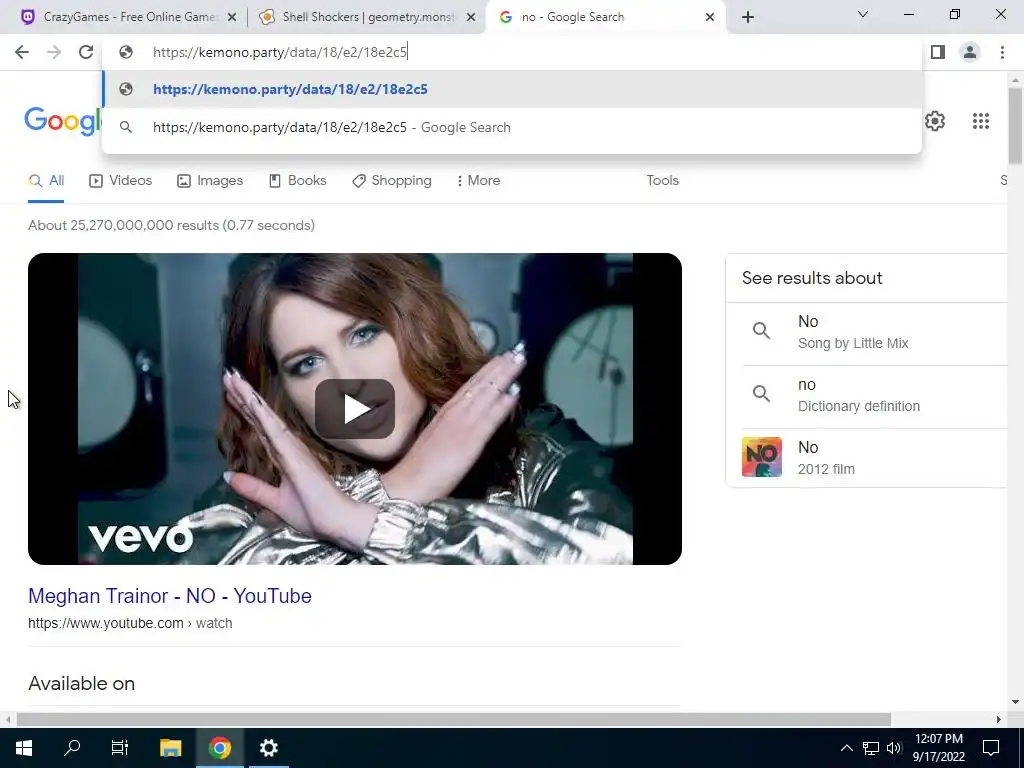Open Windows taskbar search
This screenshot has width=1024, height=768.
click(72, 748)
